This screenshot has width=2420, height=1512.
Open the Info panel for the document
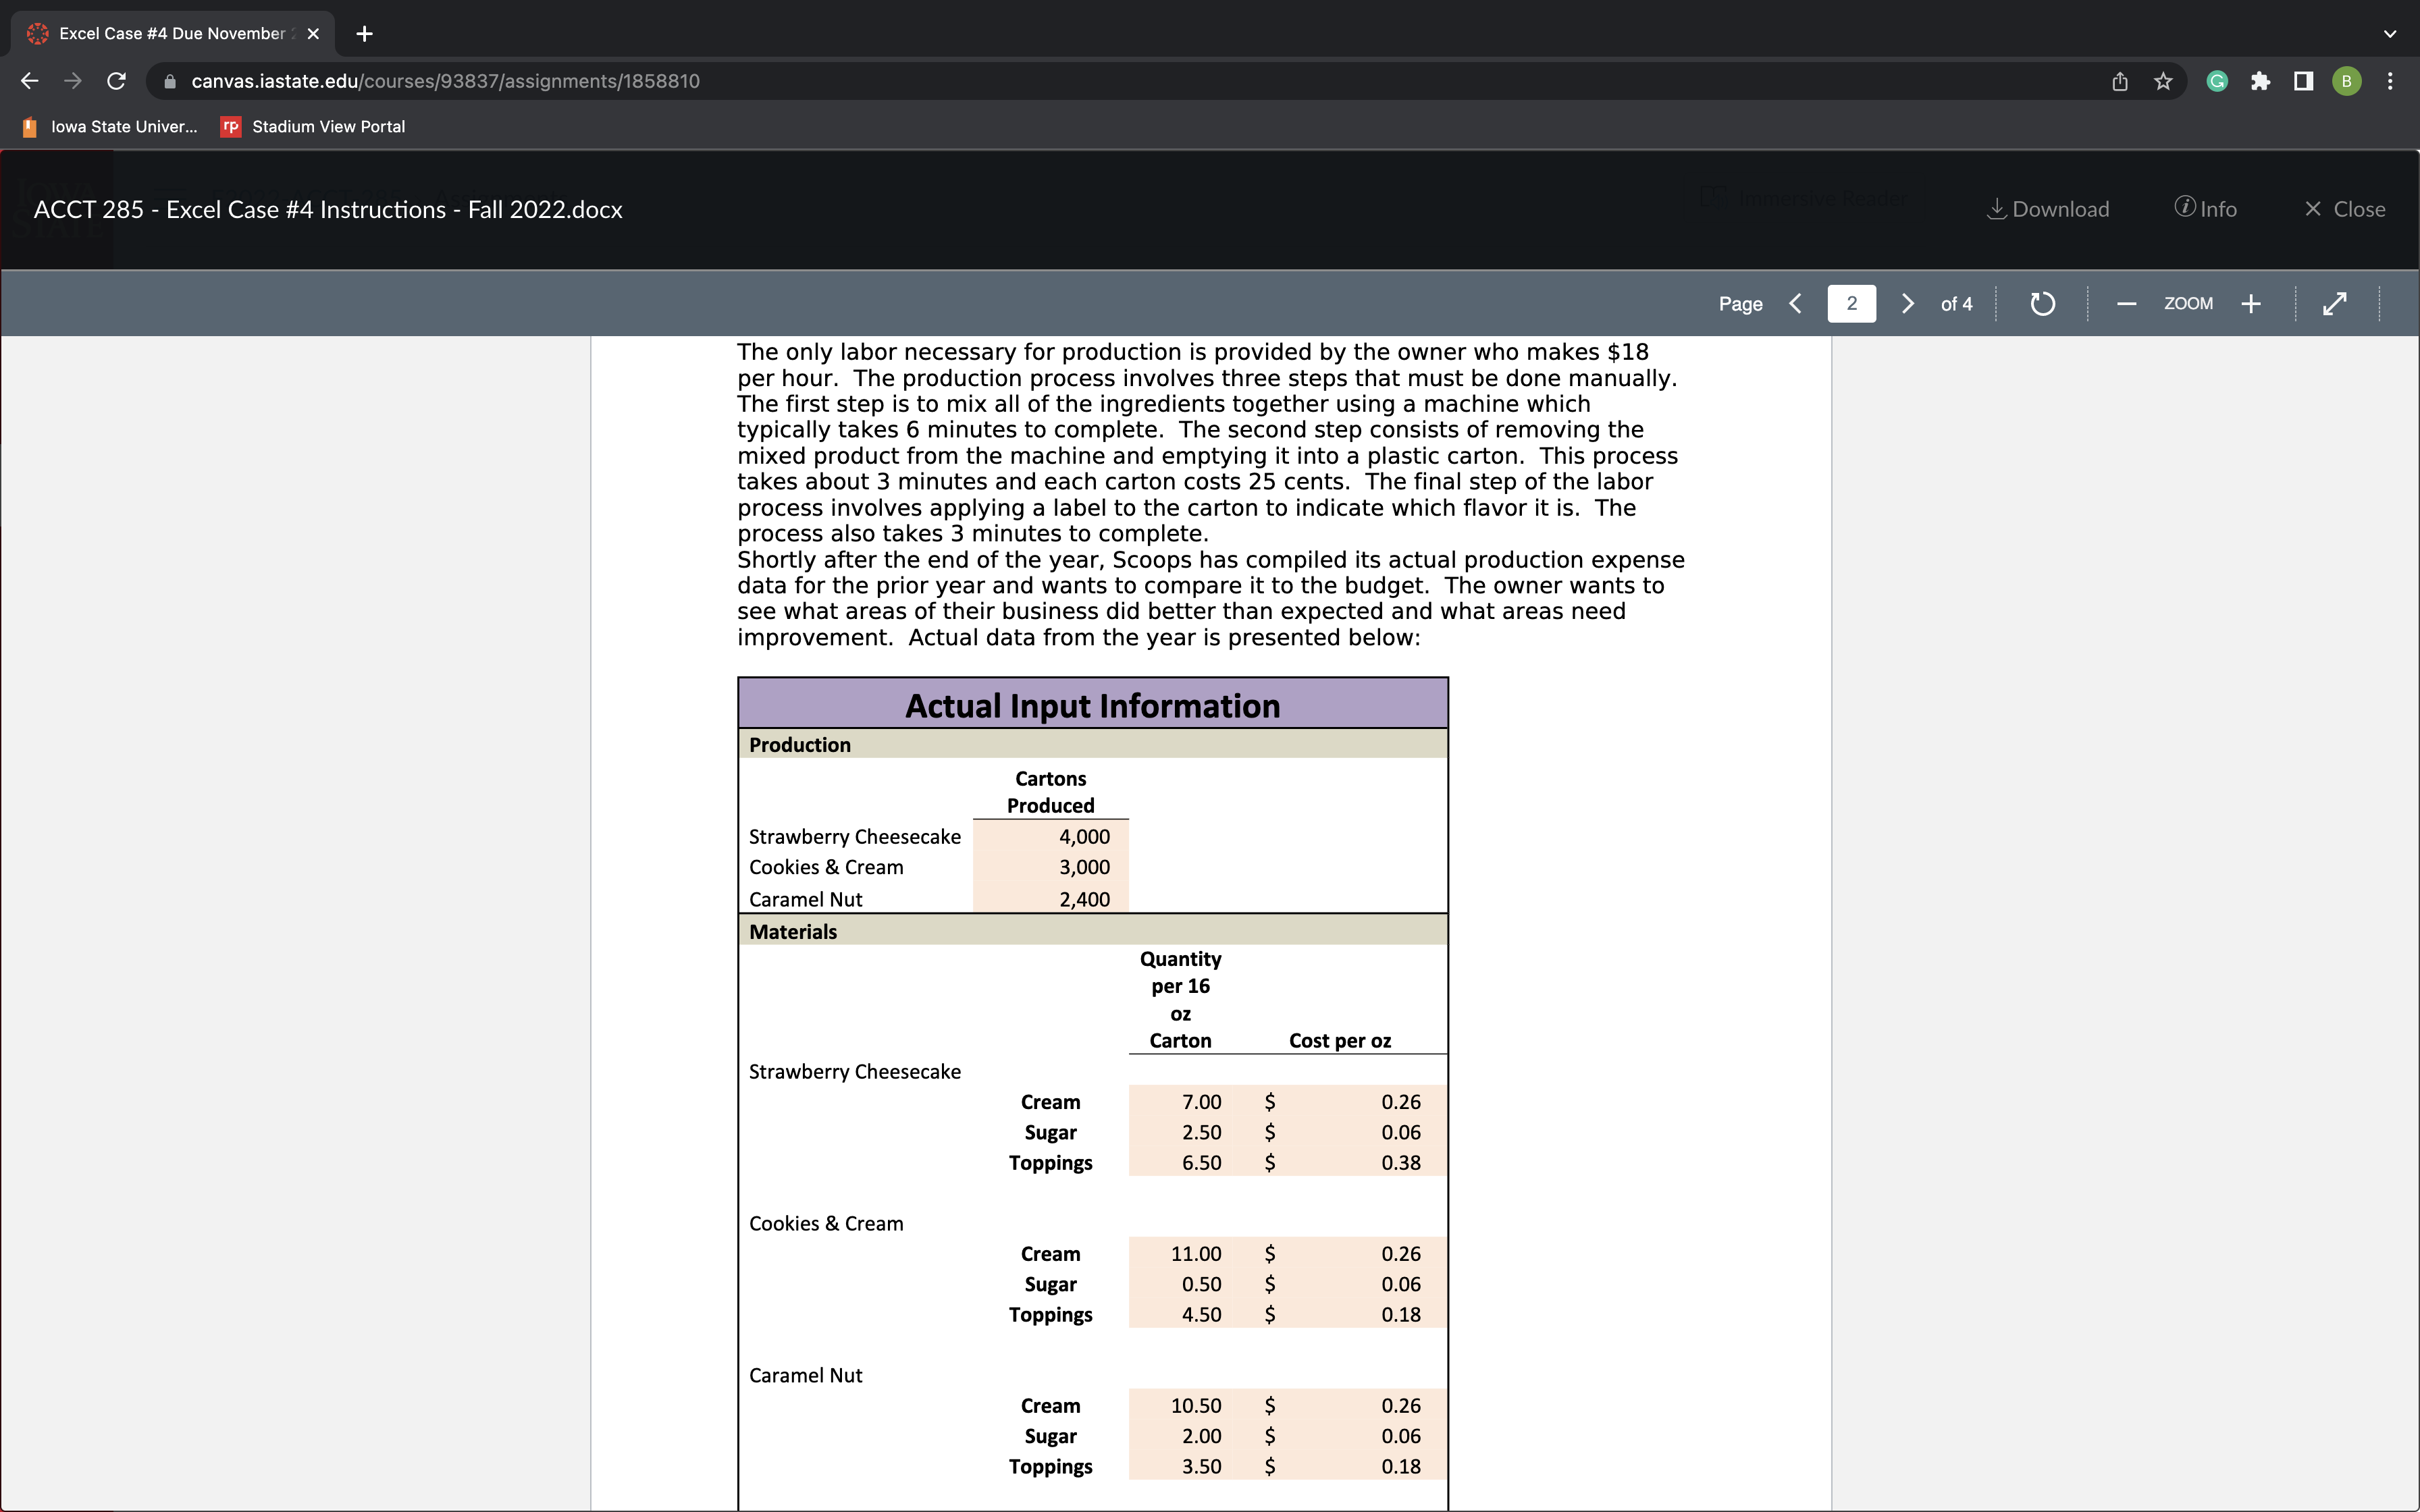tap(2205, 209)
